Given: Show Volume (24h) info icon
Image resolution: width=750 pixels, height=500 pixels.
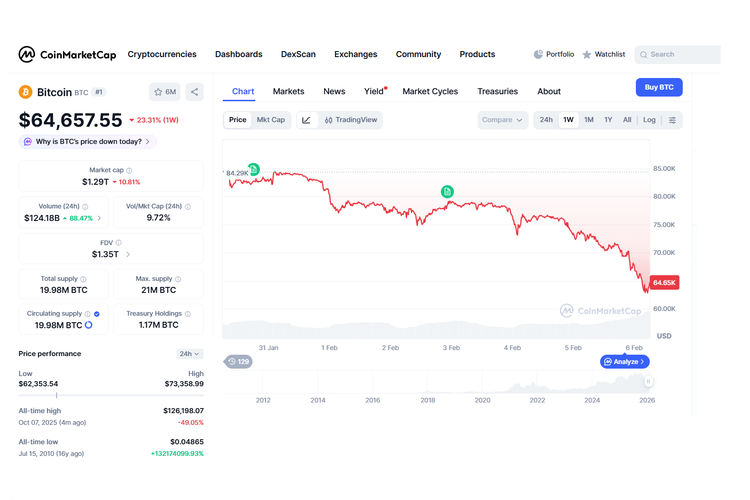Looking at the screenshot, I should click(x=85, y=207).
